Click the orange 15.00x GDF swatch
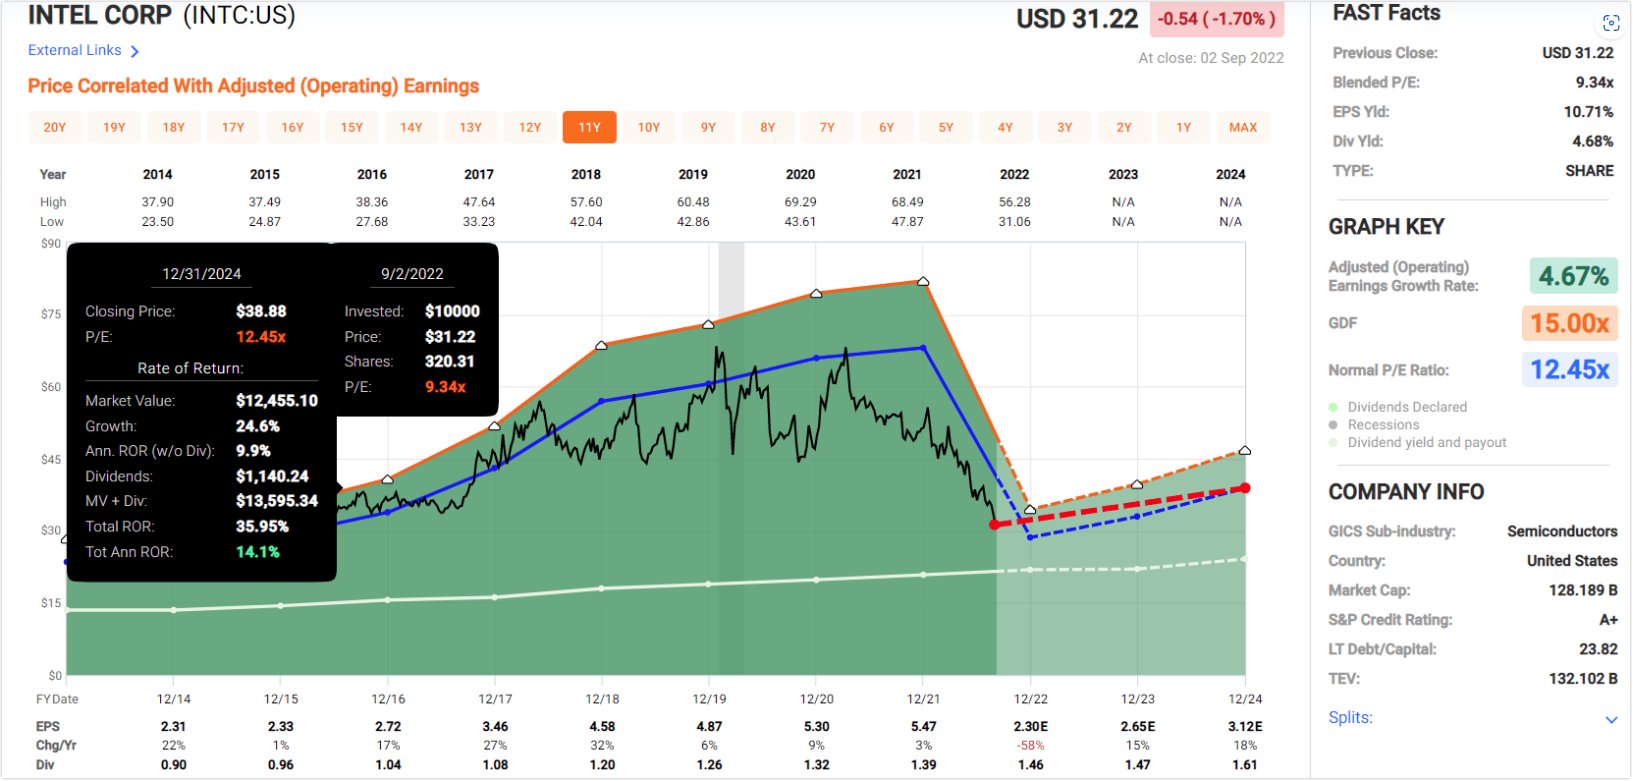 tap(1570, 323)
